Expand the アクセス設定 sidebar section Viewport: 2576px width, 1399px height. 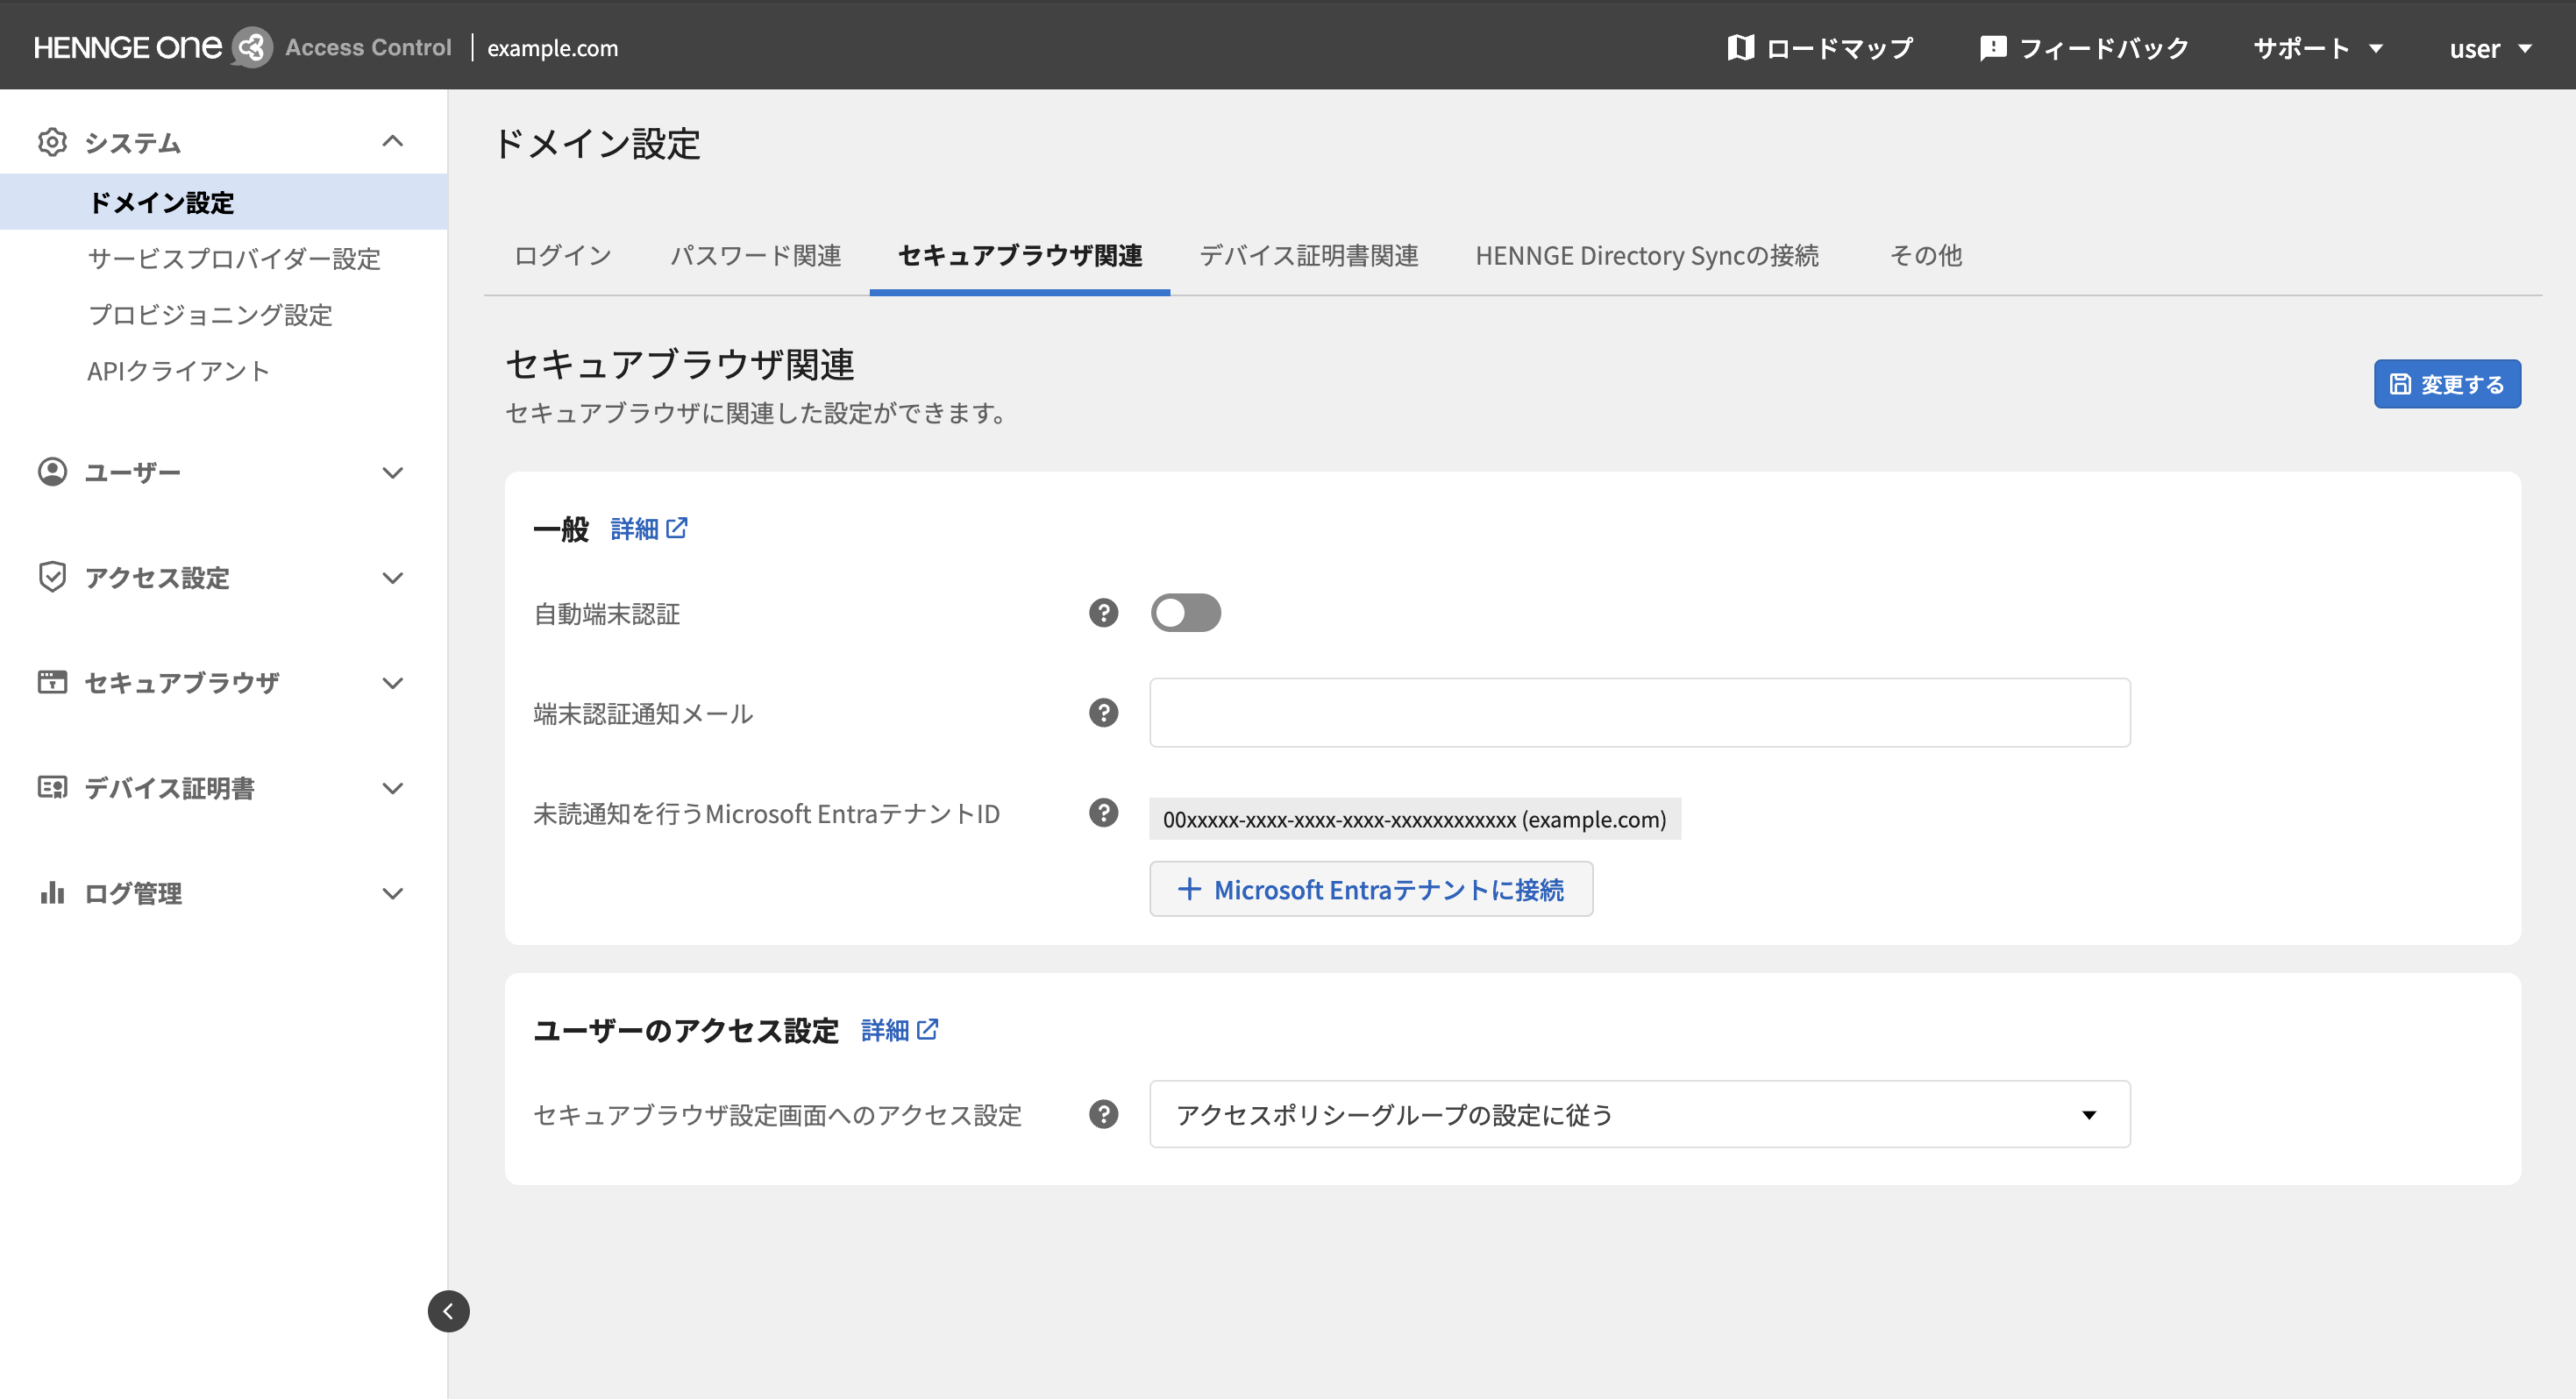click(393, 577)
